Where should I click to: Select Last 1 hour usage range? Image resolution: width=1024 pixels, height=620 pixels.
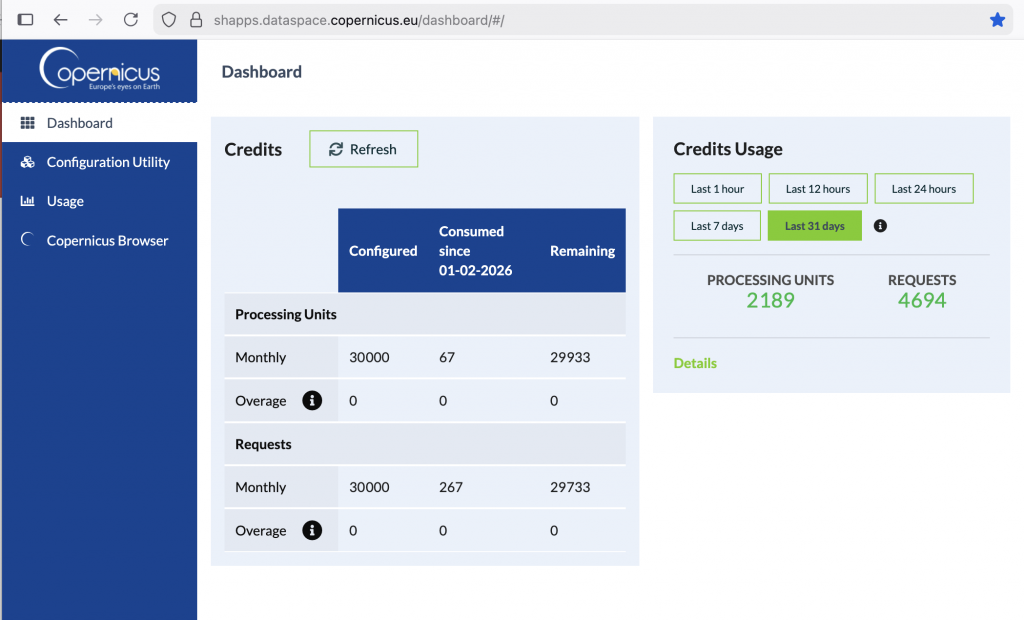click(x=717, y=189)
